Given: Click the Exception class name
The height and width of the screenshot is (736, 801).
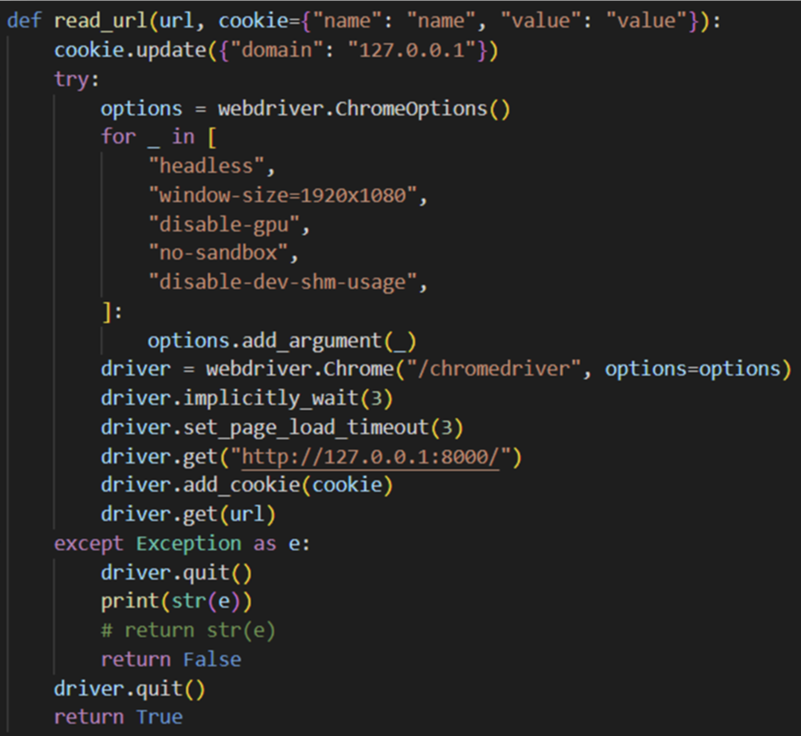Looking at the screenshot, I should [189, 544].
